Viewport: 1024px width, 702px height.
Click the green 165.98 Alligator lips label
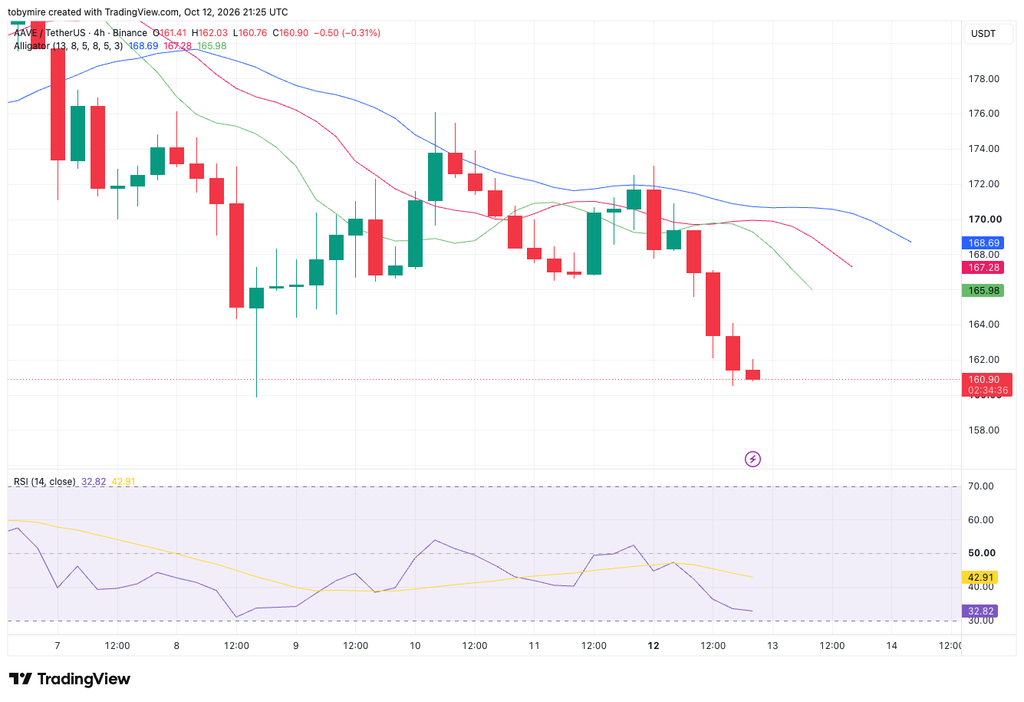click(x=984, y=291)
